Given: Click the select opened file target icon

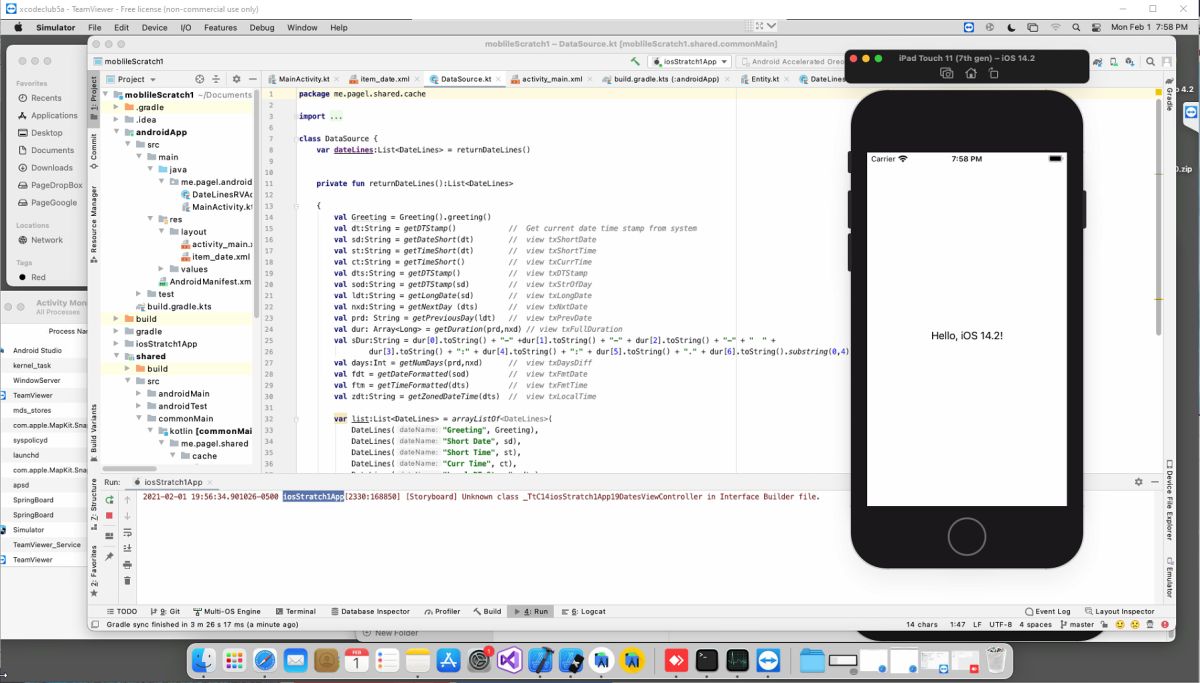Looking at the screenshot, I should coord(200,79).
